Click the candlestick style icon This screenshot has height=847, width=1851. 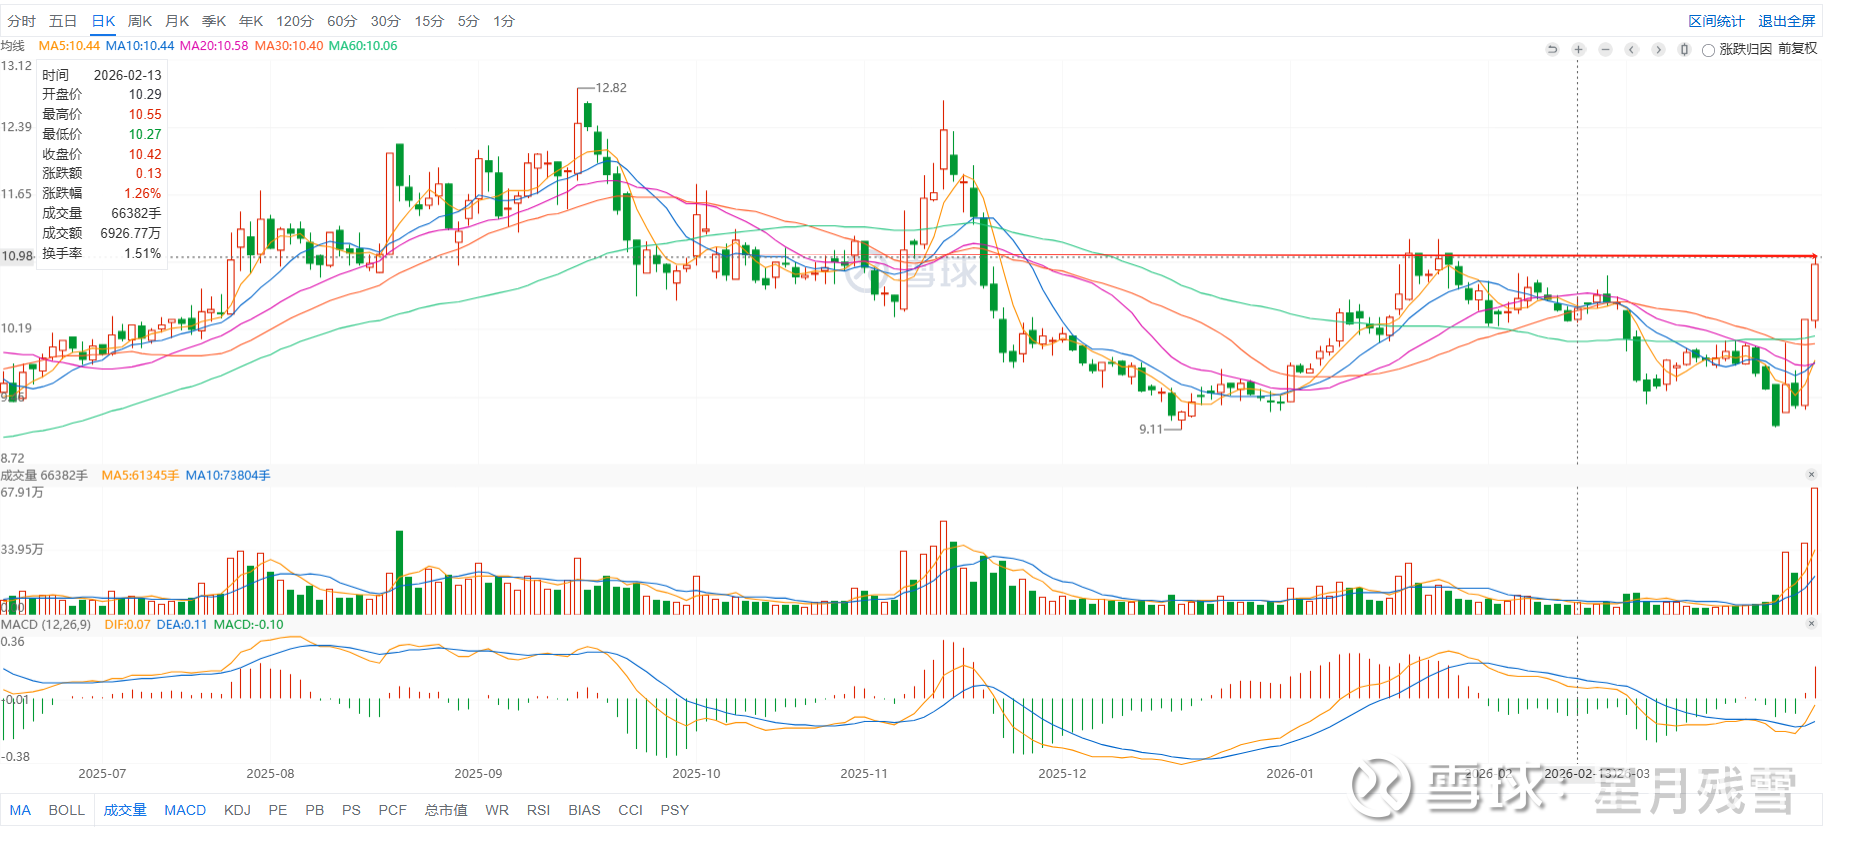click(x=1684, y=49)
